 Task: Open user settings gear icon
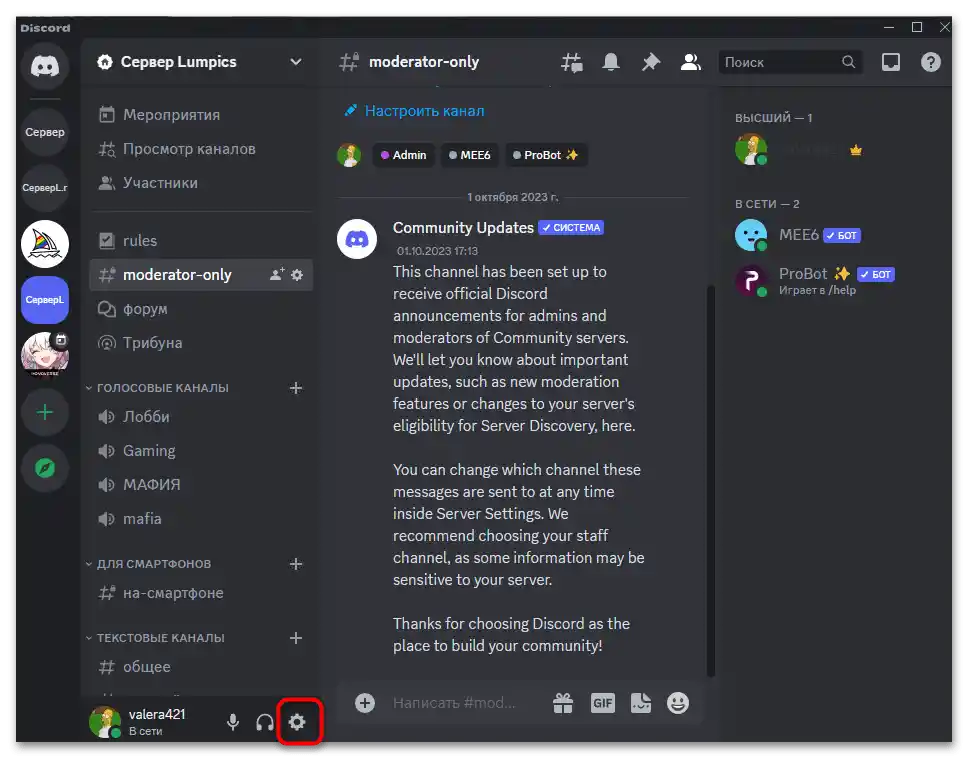297,722
